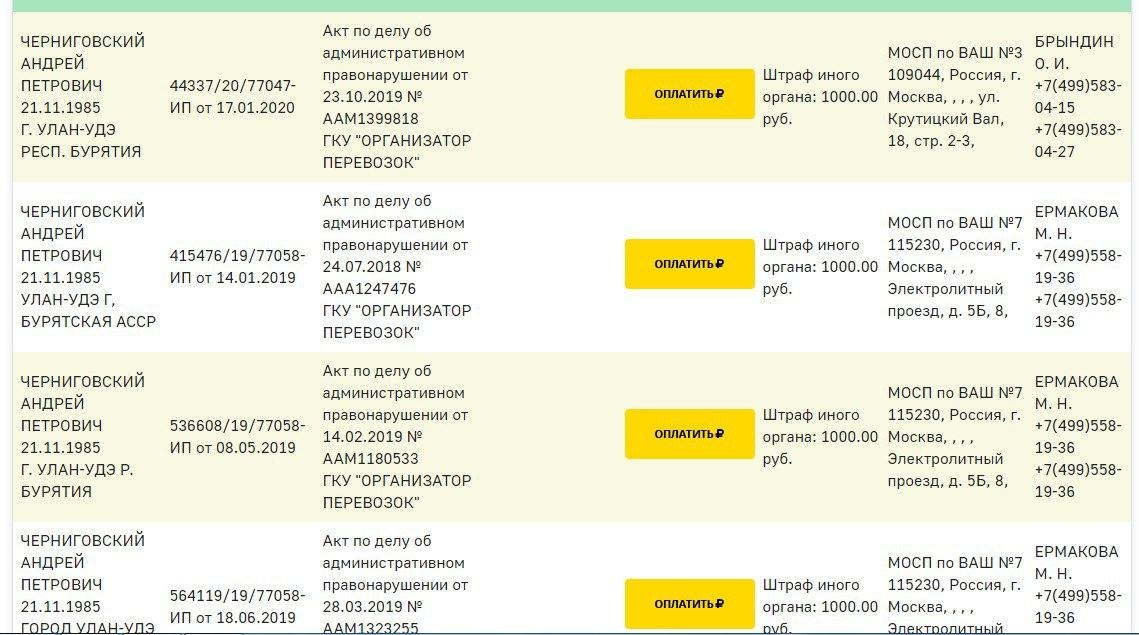This screenshot has width=1139, height=635.
Task: Click bailiff name БРЫНДИН О. И.
Action: (x=1074, y=52)
